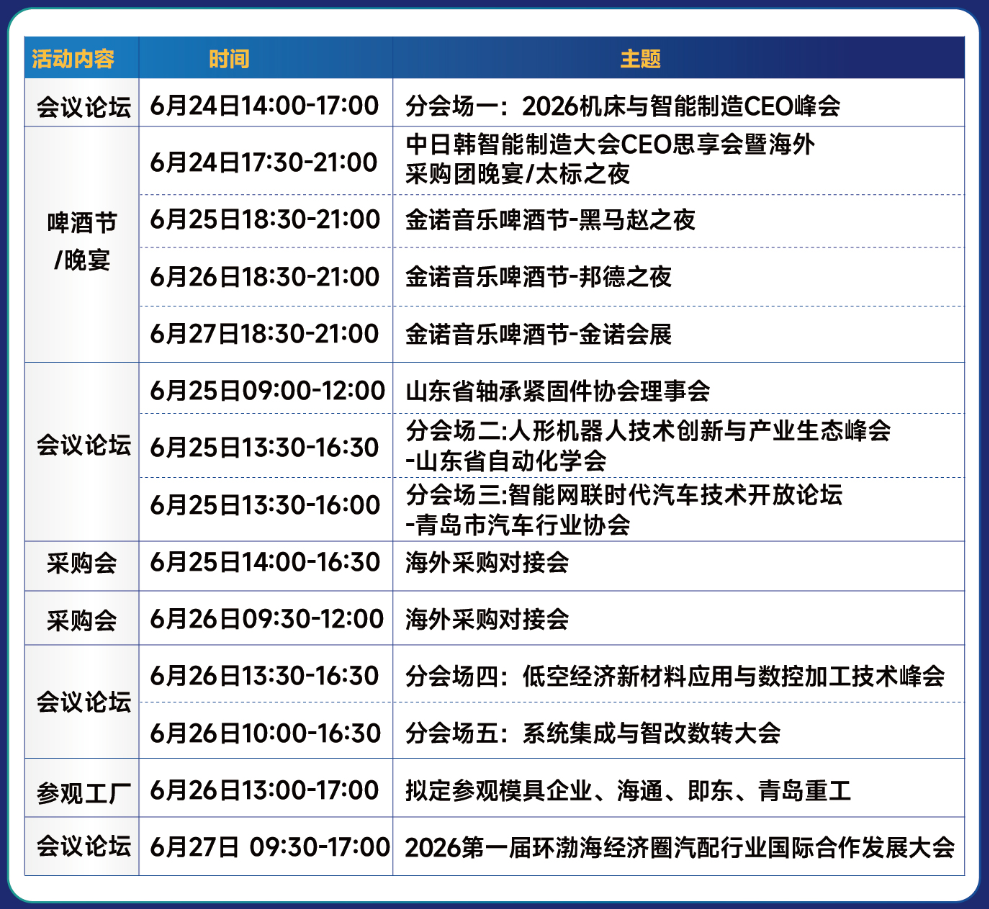Select the 6月26日09:30-12:00 time cell
The width and height of the screenshot is (989, 909).
tap(266, 618)
